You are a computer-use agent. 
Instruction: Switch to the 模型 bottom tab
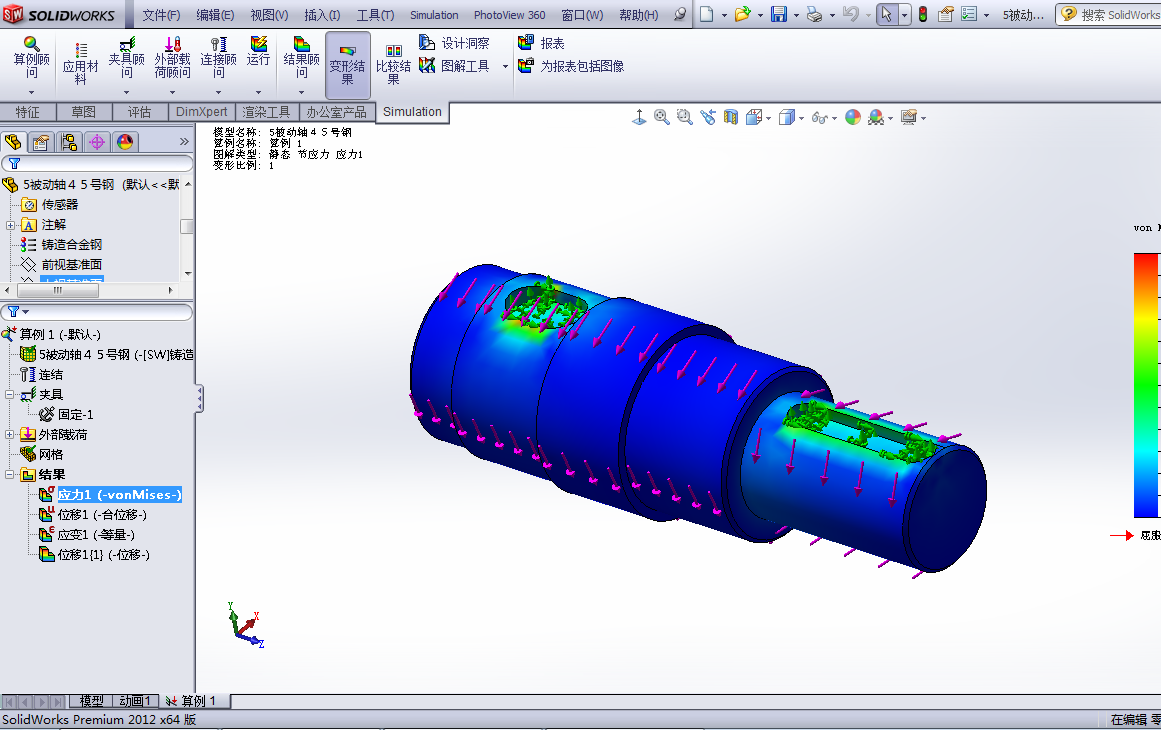click(x=92, y=700)
